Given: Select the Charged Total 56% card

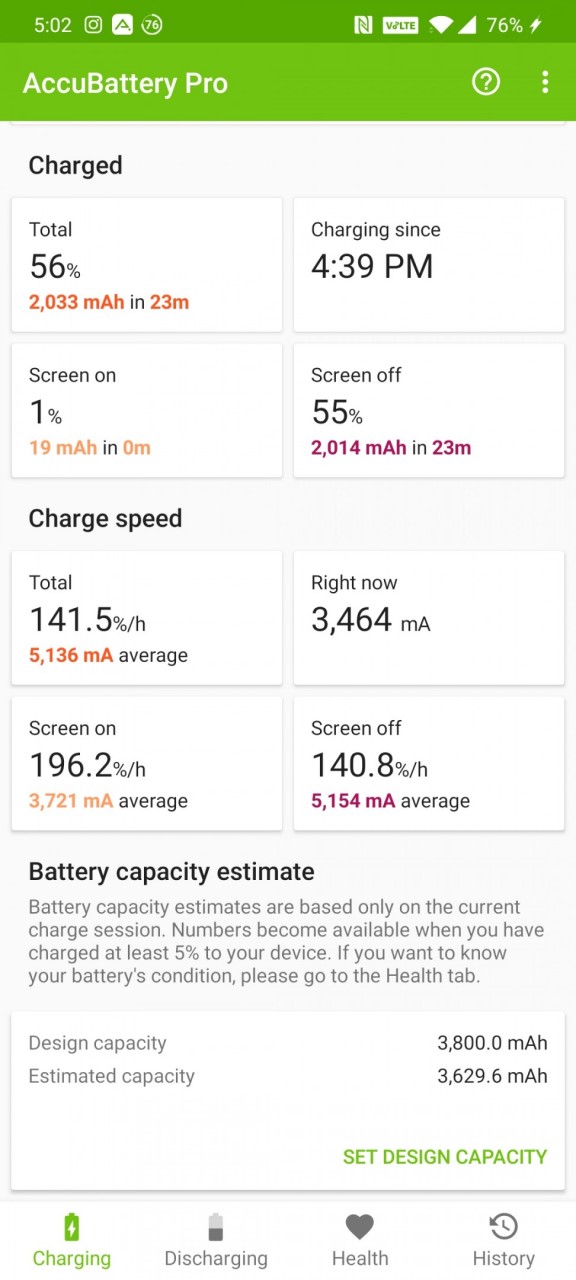Looking at the screenshot, I should [x=147, y=265].
